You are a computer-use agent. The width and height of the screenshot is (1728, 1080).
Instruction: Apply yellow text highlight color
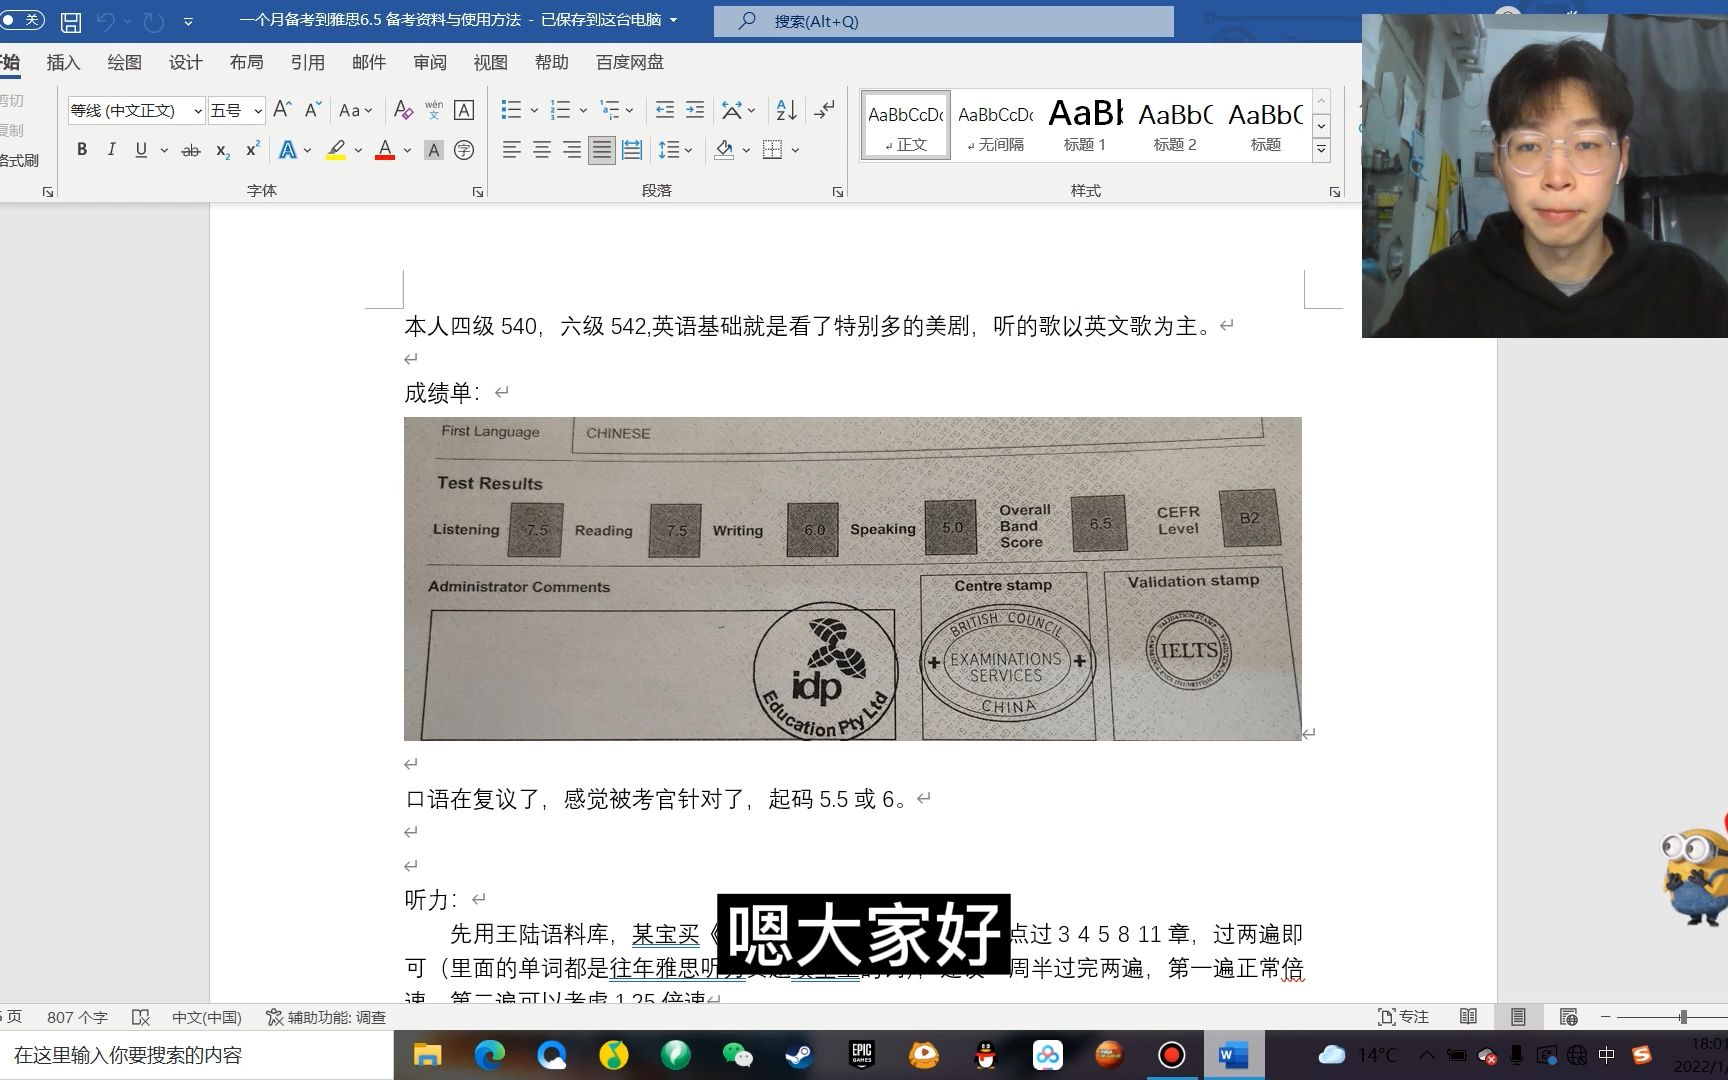pos(336,150)
